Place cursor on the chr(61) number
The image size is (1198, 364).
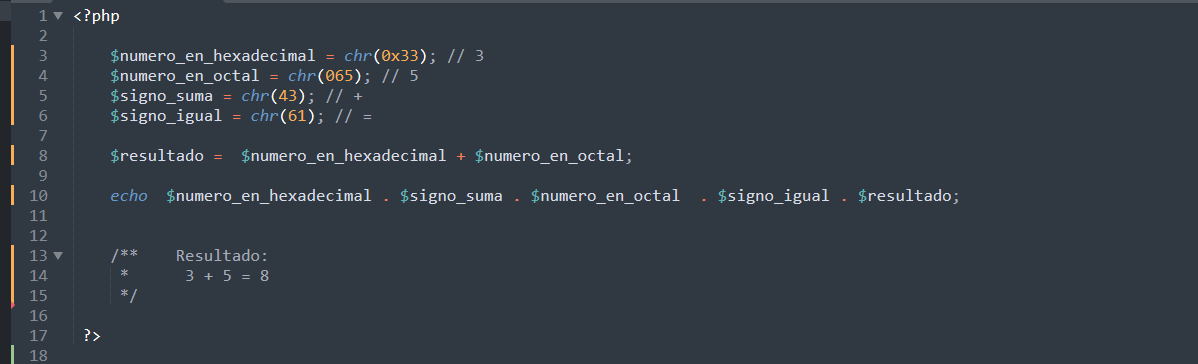[x=297, y=116]
